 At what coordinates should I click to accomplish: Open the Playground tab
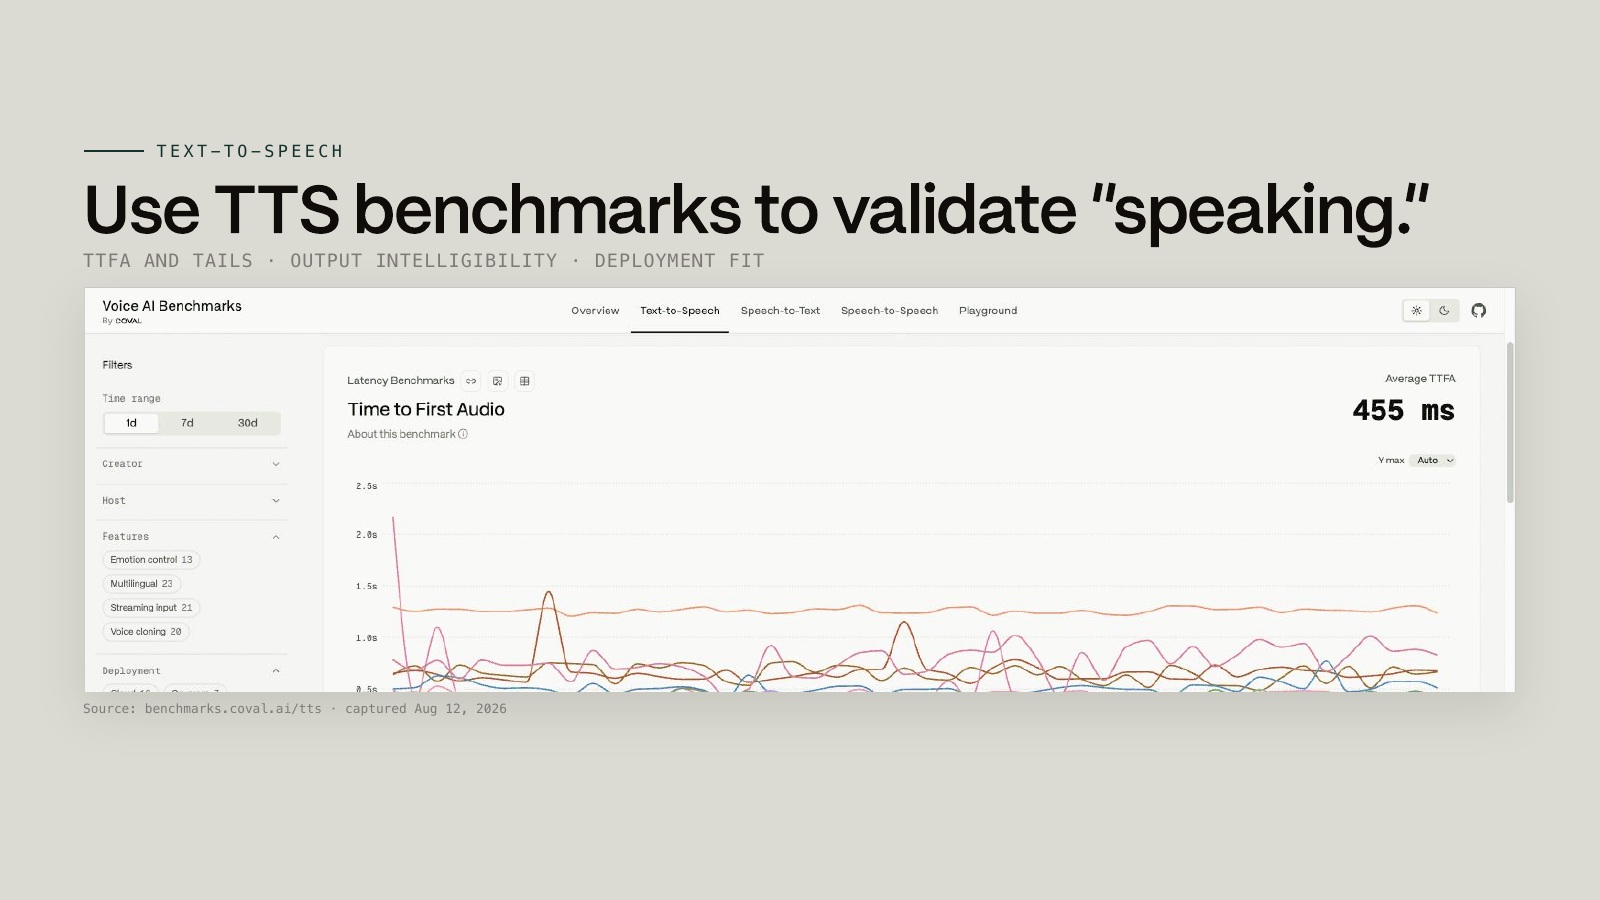click(x=988, y=311)
